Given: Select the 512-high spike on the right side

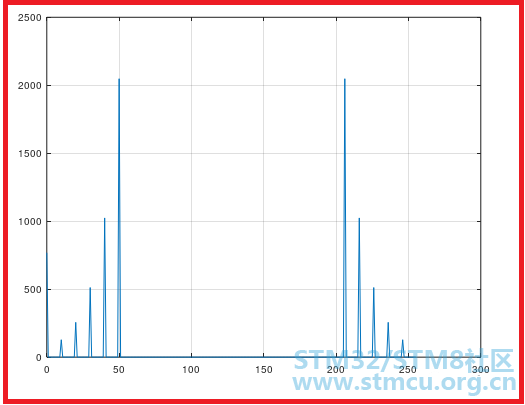Looking at the screenshot, I should click(374, 322).
